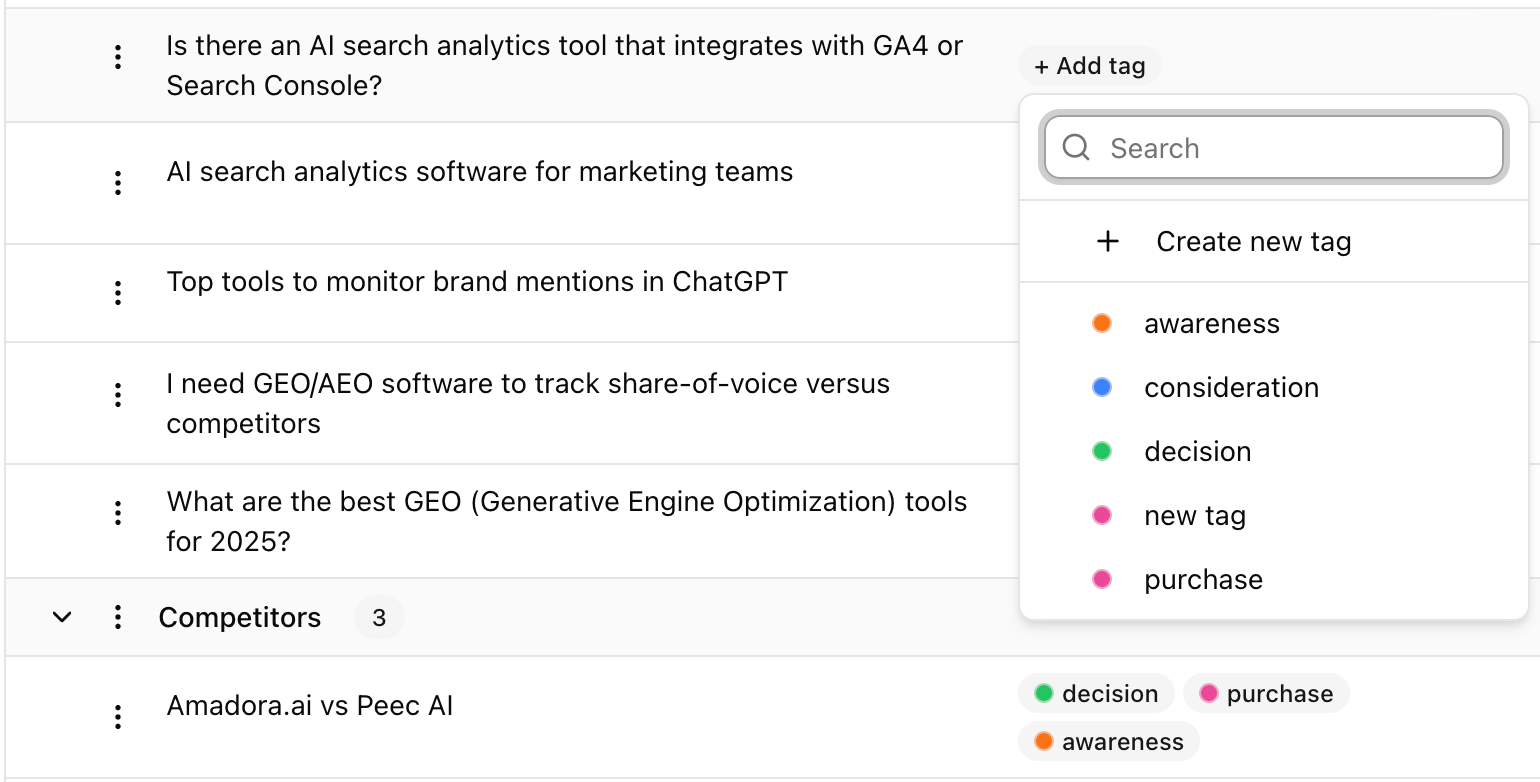Image resolution: width=1540 pixels, height=782 pixels.
Task: Choose the decision tag from list
Action: tap(1273, 452)
